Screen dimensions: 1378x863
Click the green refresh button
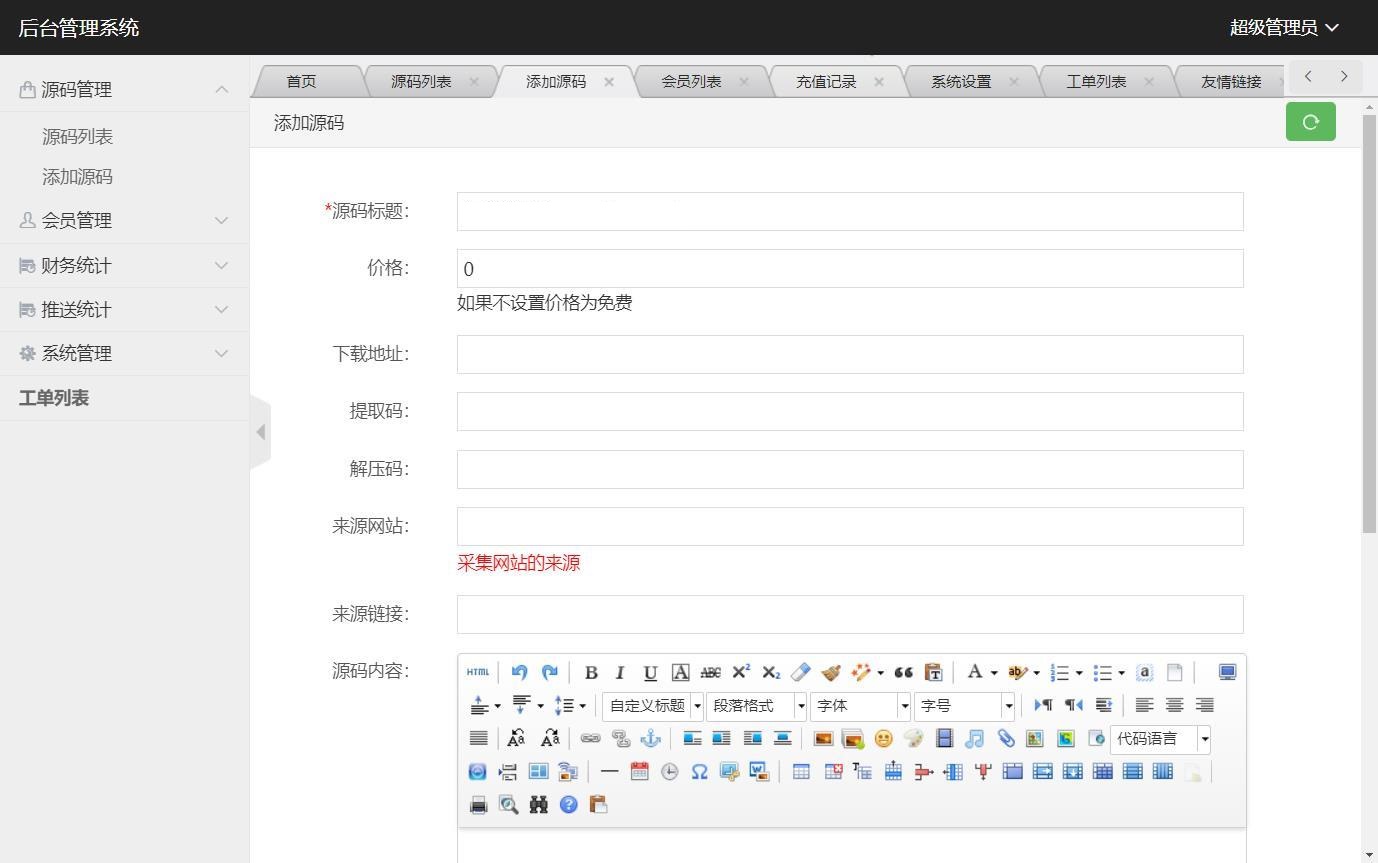1310,121
